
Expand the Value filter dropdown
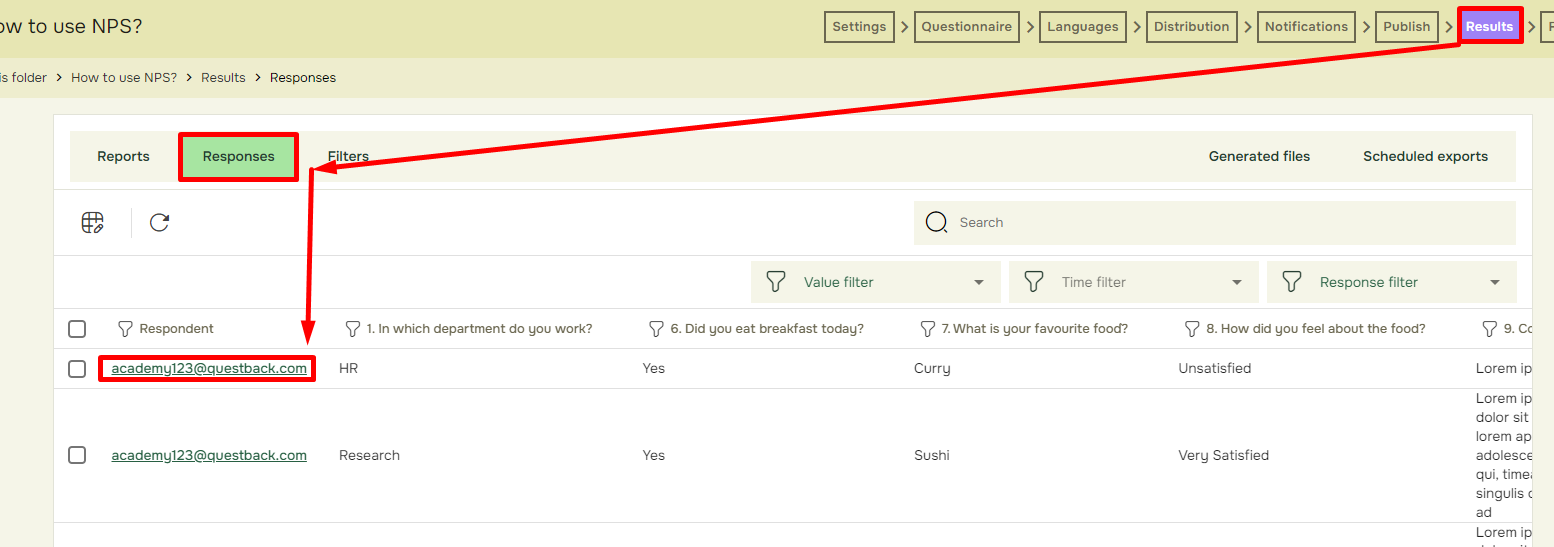[x=876, y=282]
